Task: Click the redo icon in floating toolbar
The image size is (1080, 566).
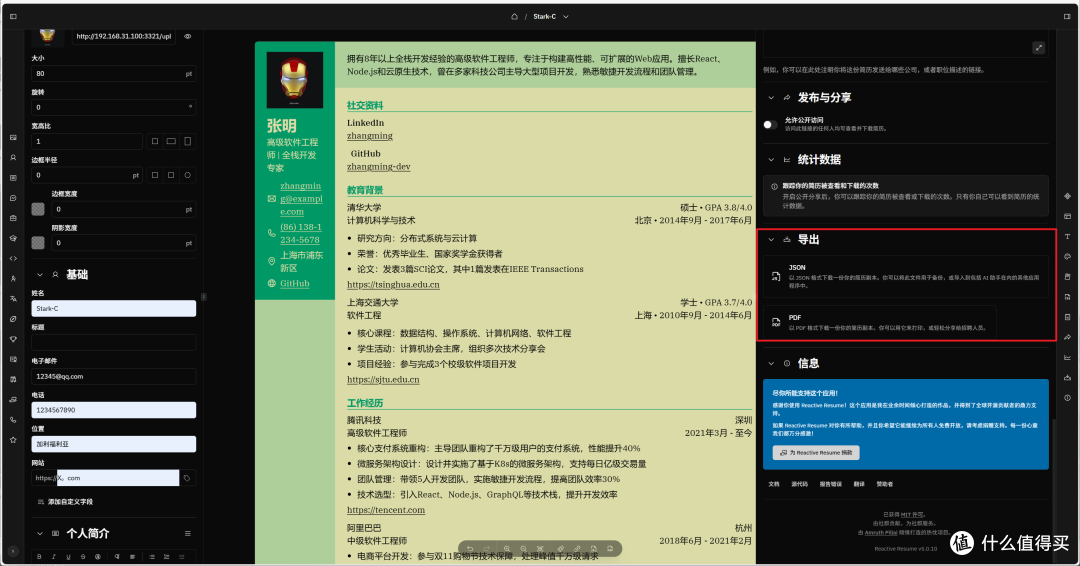Action: (487, 549)
